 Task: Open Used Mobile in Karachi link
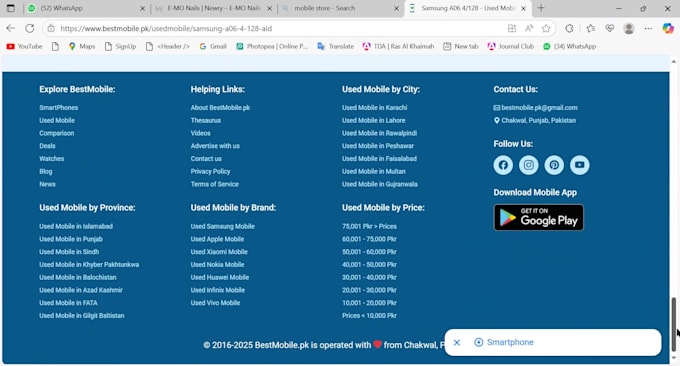[375, 108]
